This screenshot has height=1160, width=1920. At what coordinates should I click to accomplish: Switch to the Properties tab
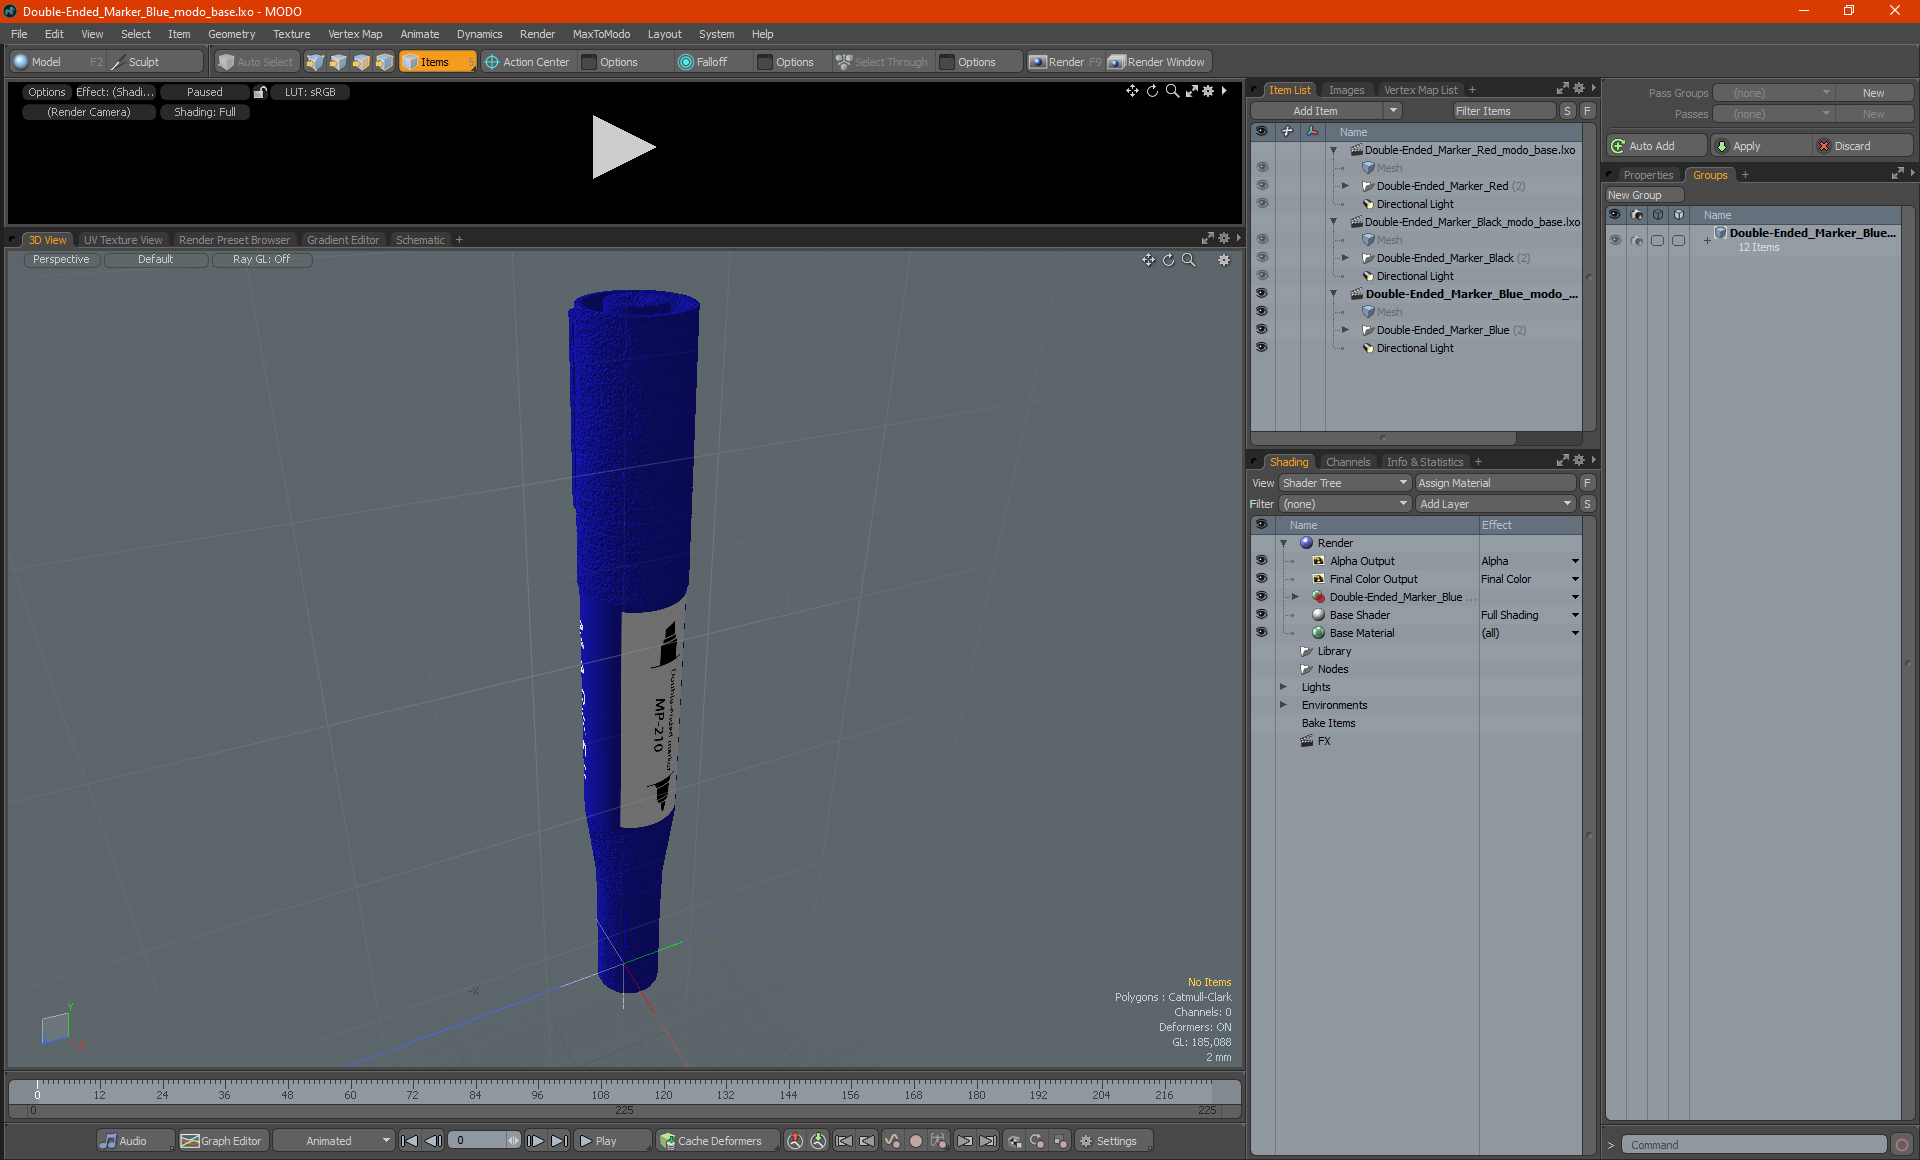pos(1647,175)
